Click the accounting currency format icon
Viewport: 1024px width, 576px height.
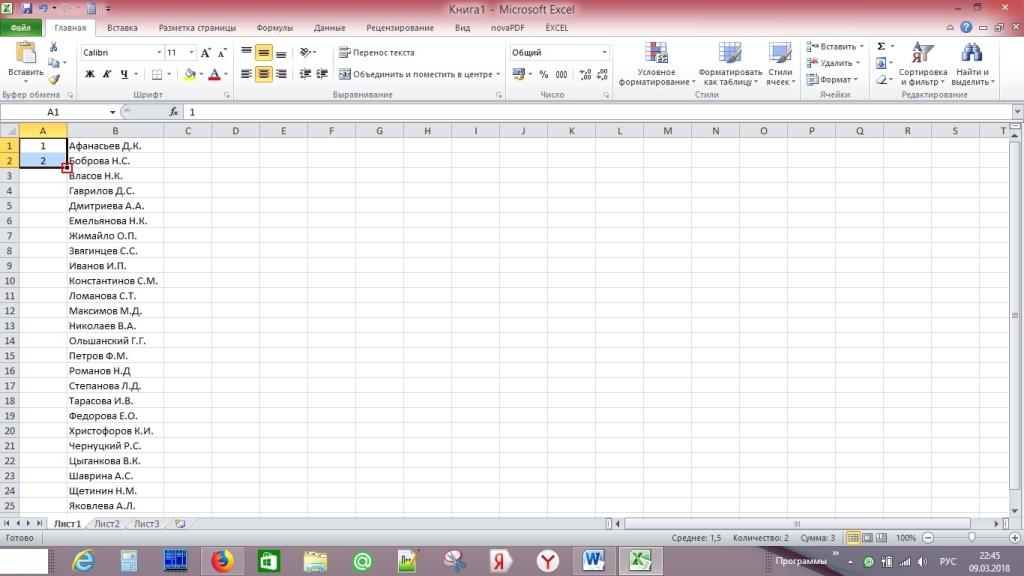pos(519,74)
